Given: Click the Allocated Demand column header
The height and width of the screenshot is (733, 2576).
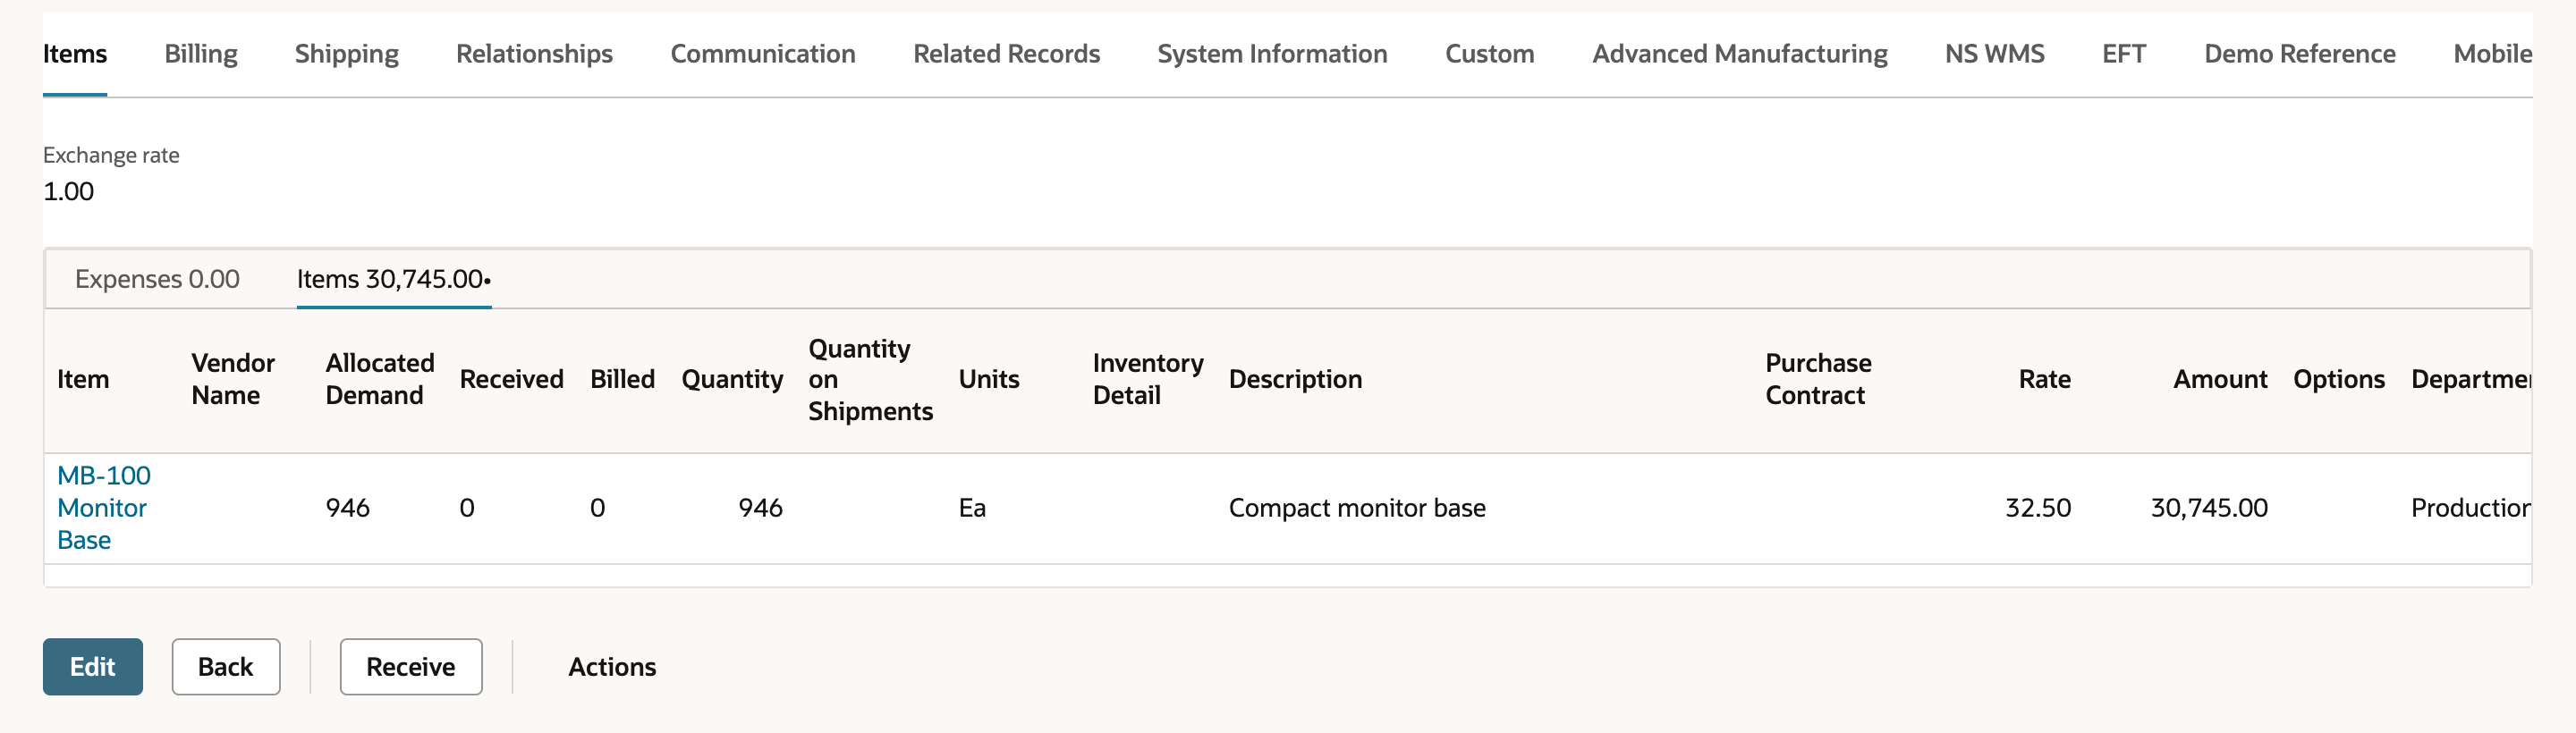Looking at the screenshot, I should [x=380, y=380].
